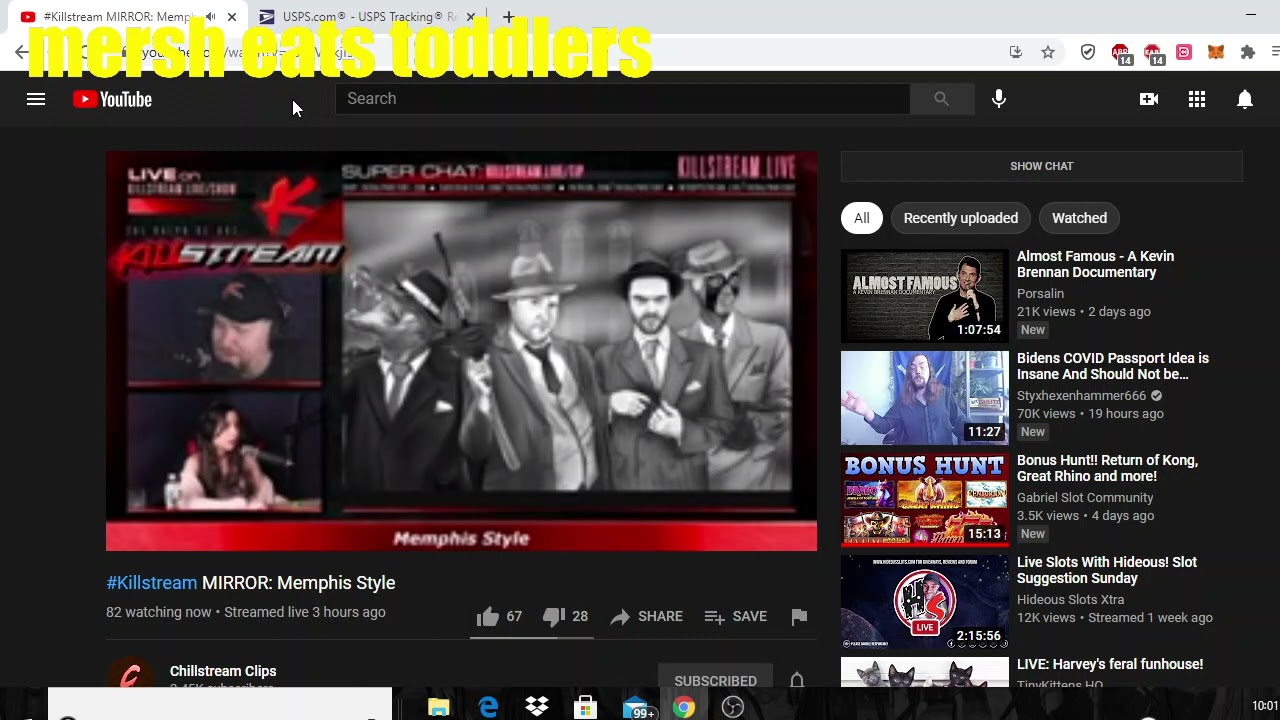
Task: Open the Mail app from the taskbar
Action: pyautogui.click(x=636, y=708)
